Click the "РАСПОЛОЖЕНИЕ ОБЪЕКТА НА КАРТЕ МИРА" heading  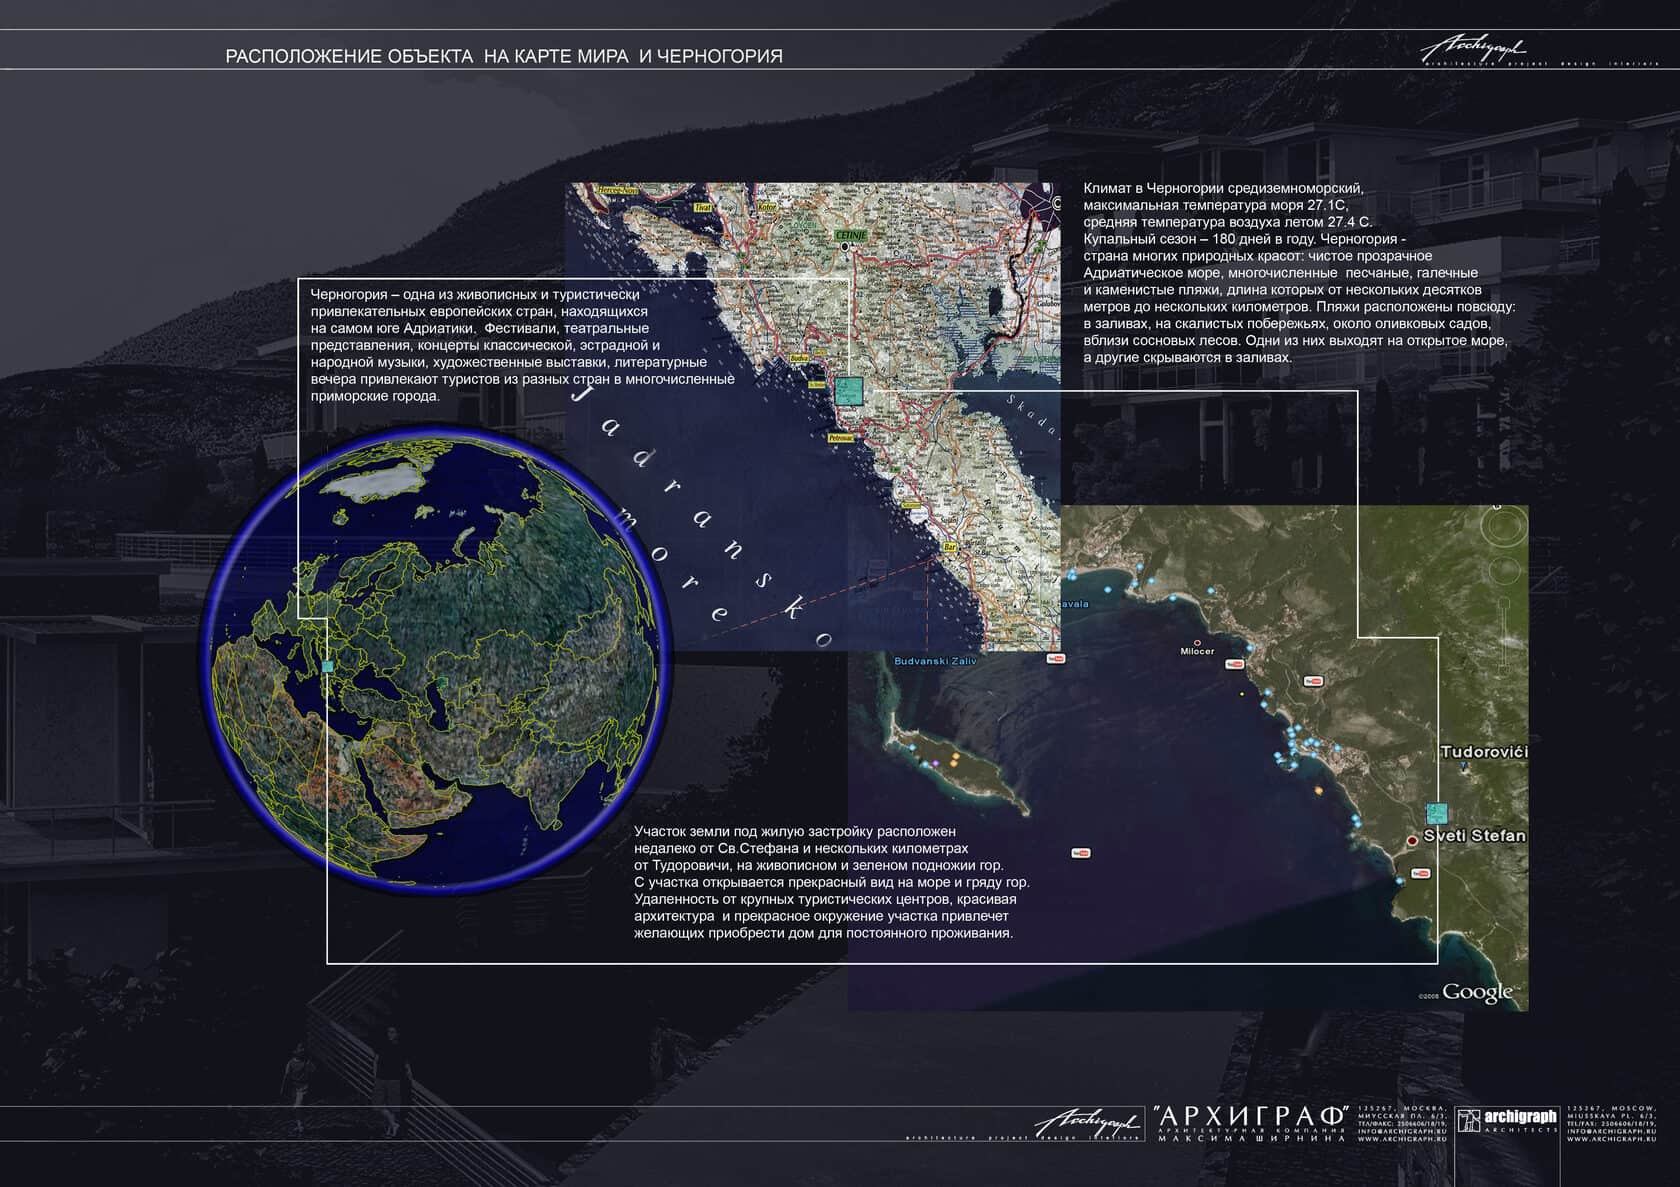pos(427,57)
